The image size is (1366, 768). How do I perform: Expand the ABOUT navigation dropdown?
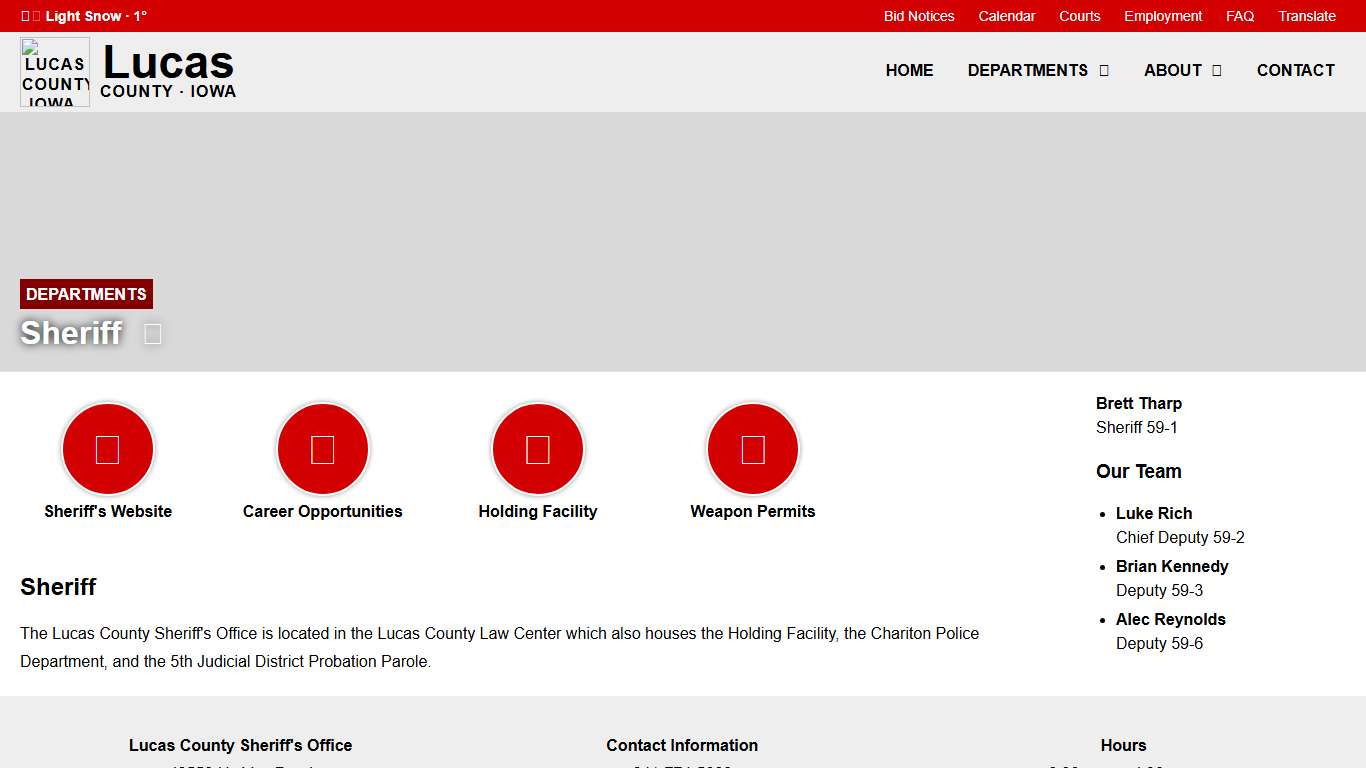1183,70
